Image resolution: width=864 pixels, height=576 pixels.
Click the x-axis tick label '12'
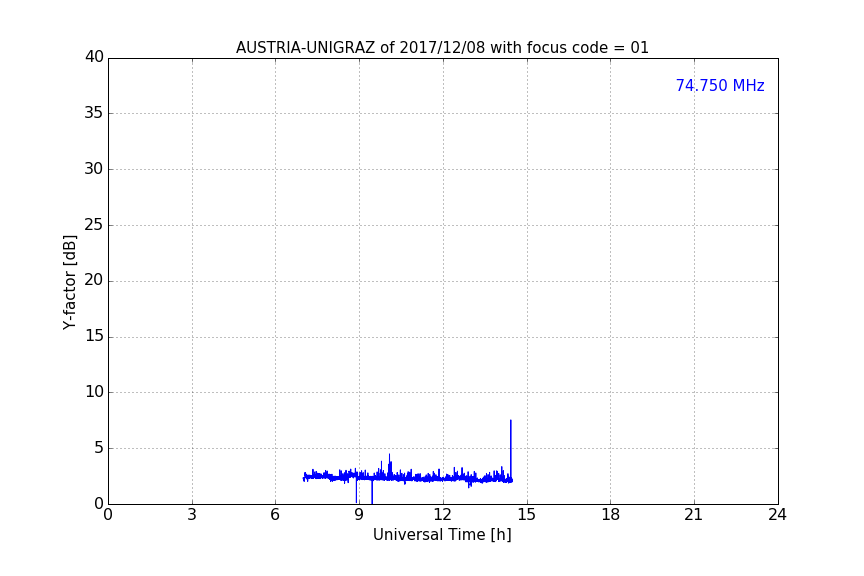pos(443,515)
